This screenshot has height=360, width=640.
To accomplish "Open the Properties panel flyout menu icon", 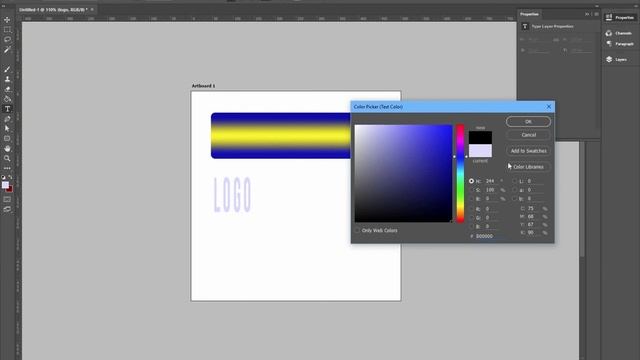I will click(596, 14).
